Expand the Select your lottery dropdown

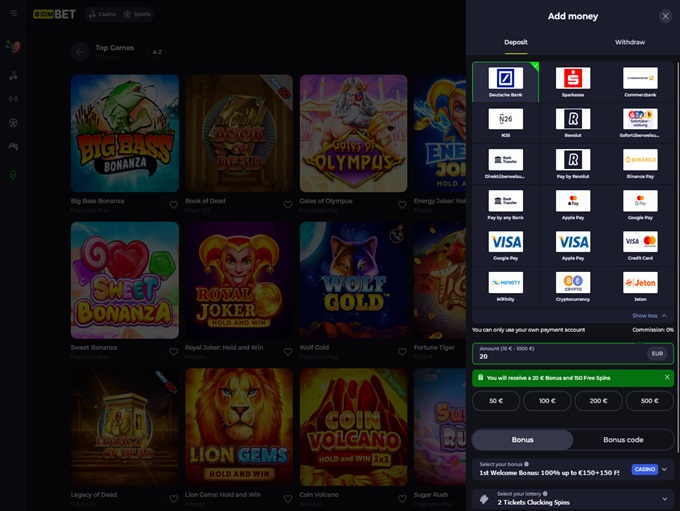[573, 499]
